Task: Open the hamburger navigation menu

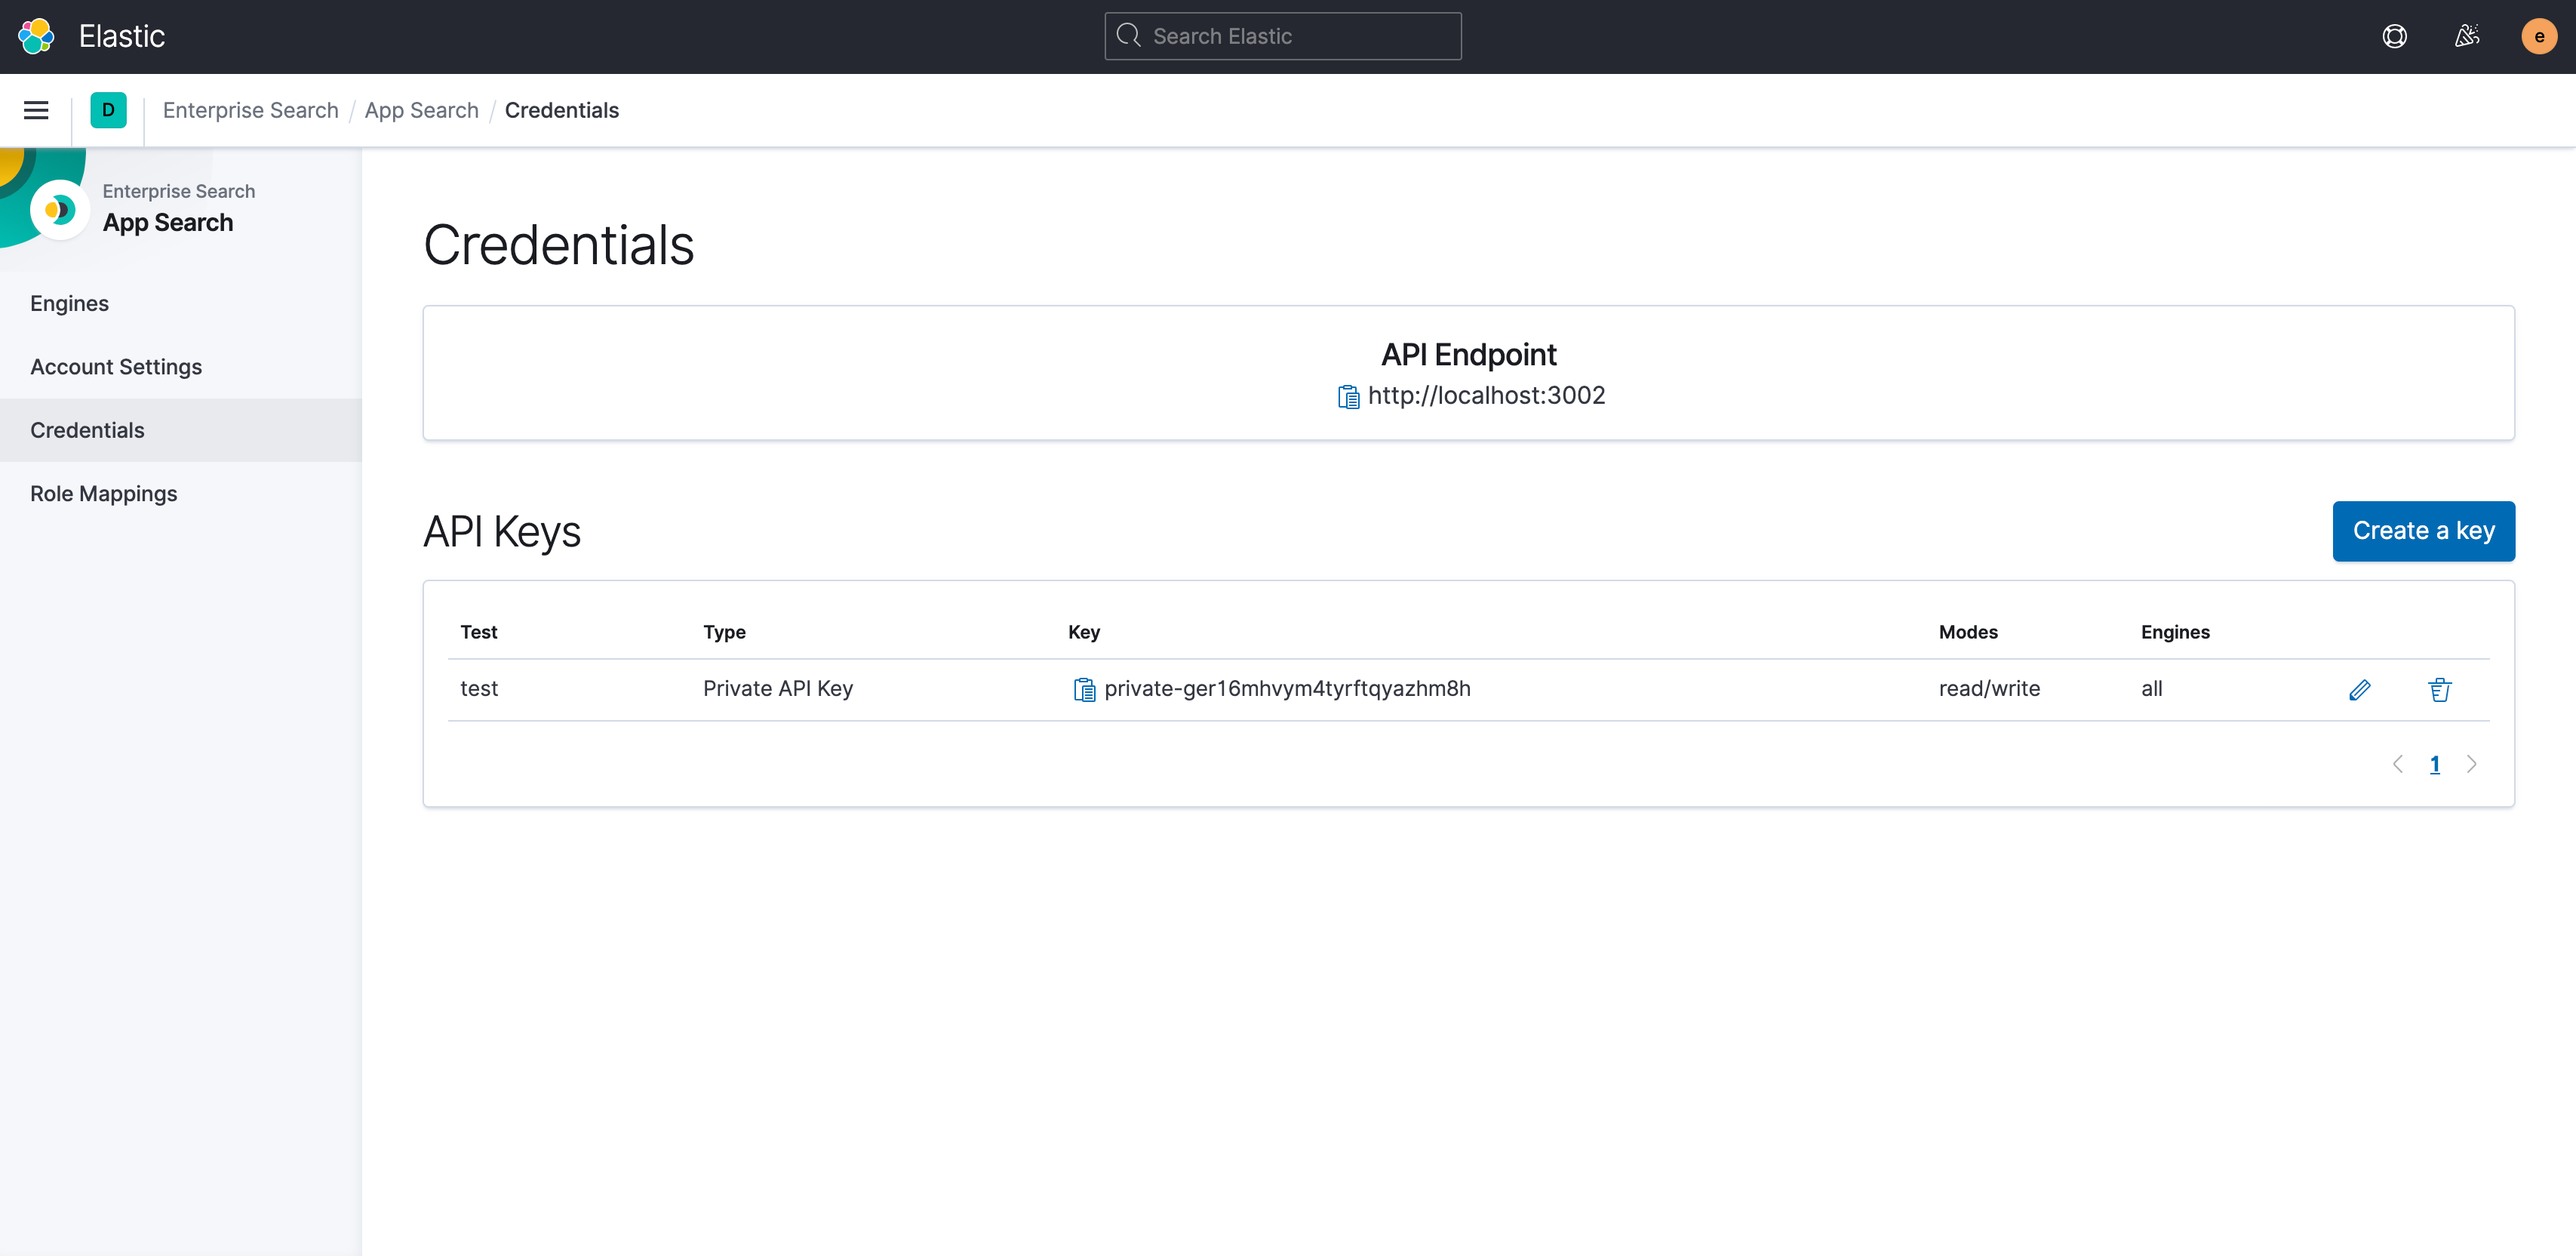Action: point(36,110)
